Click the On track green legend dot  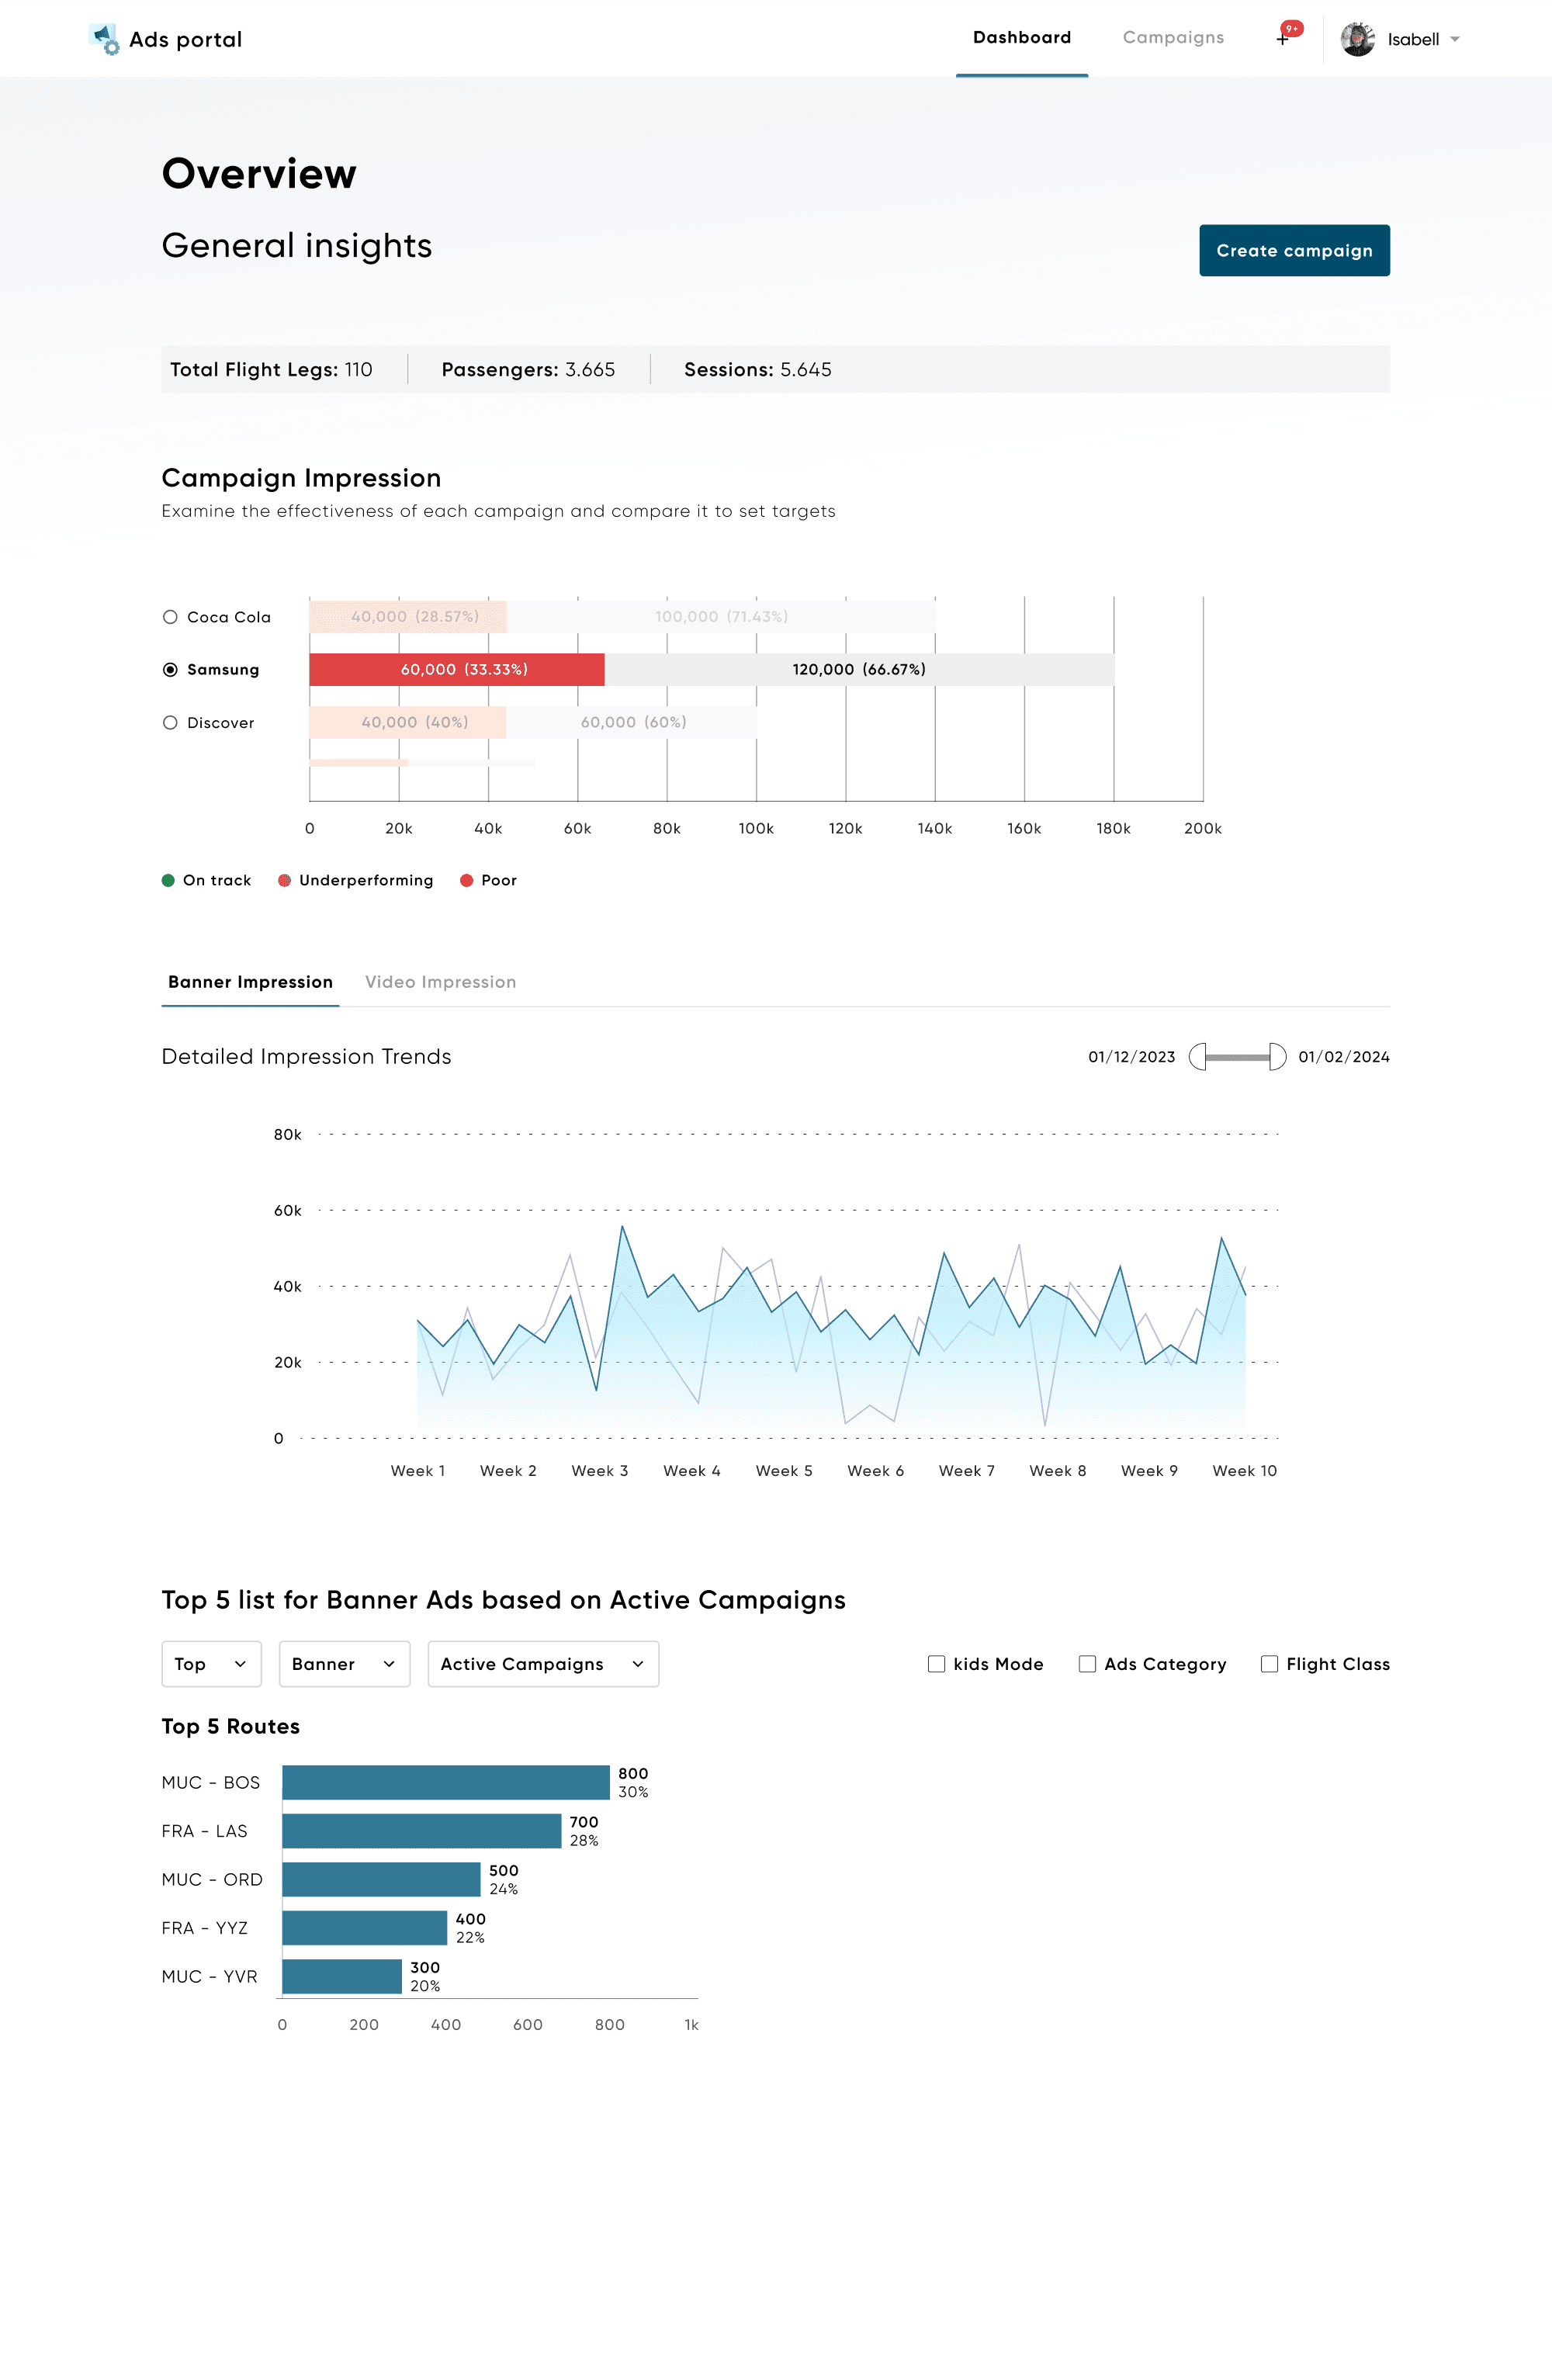168,880
